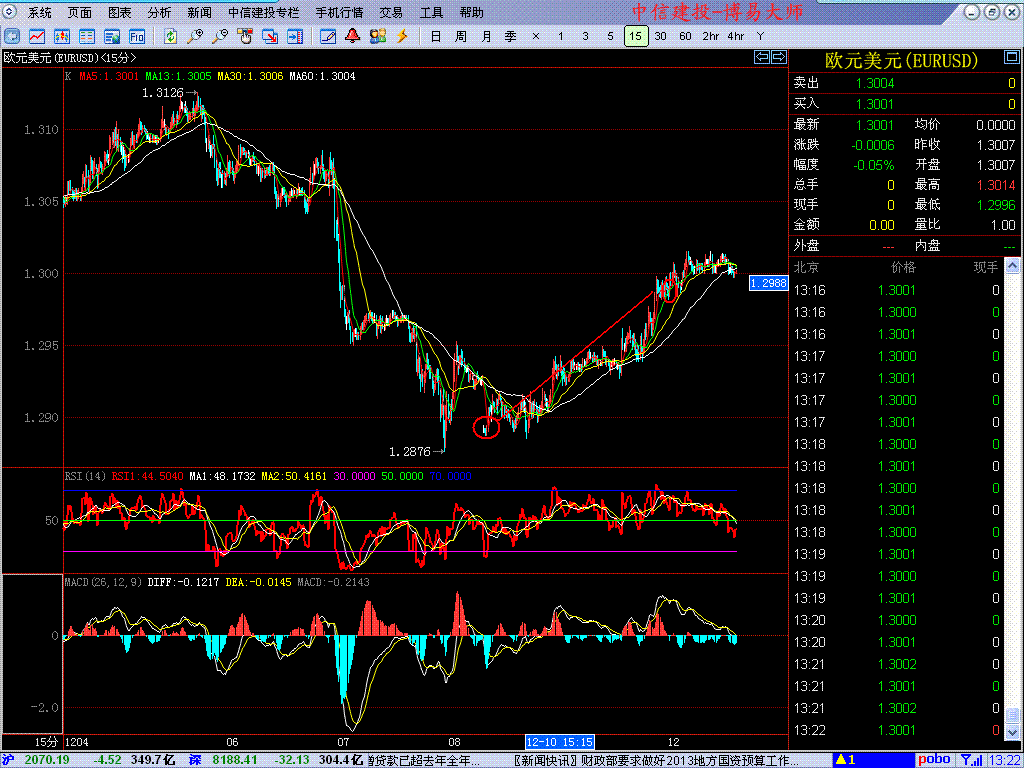
Task: Click the F10 info toolbar icon
Action: 136,36
